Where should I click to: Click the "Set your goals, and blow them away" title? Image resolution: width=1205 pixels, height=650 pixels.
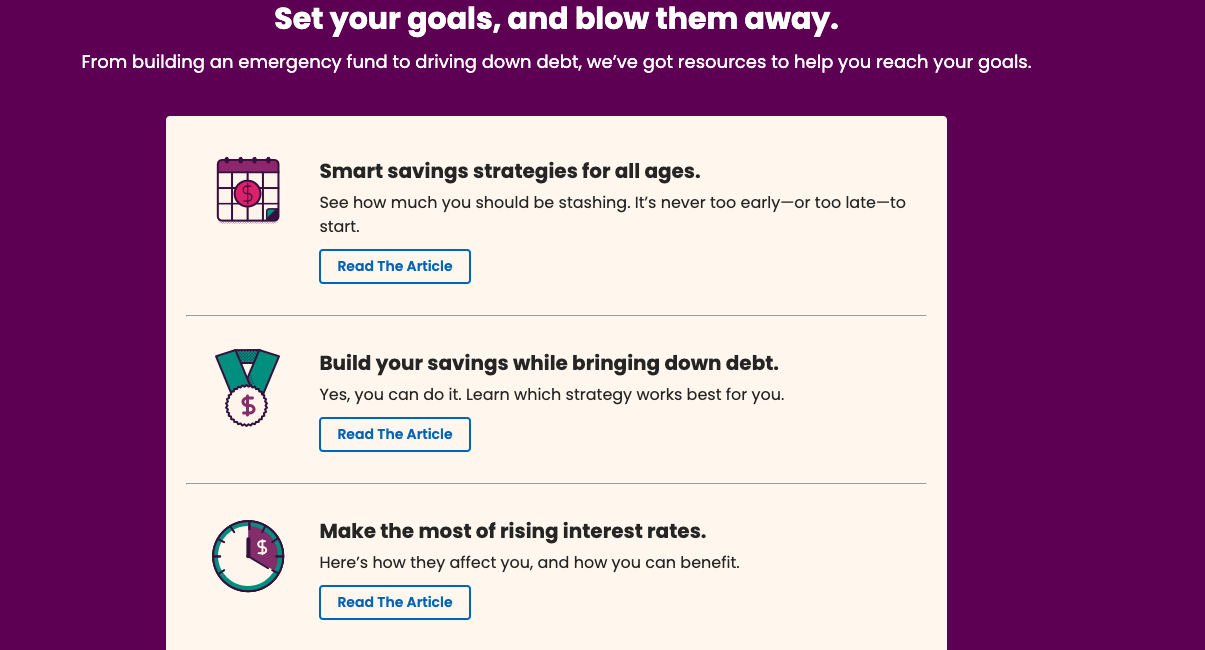(x=556, y=19)
